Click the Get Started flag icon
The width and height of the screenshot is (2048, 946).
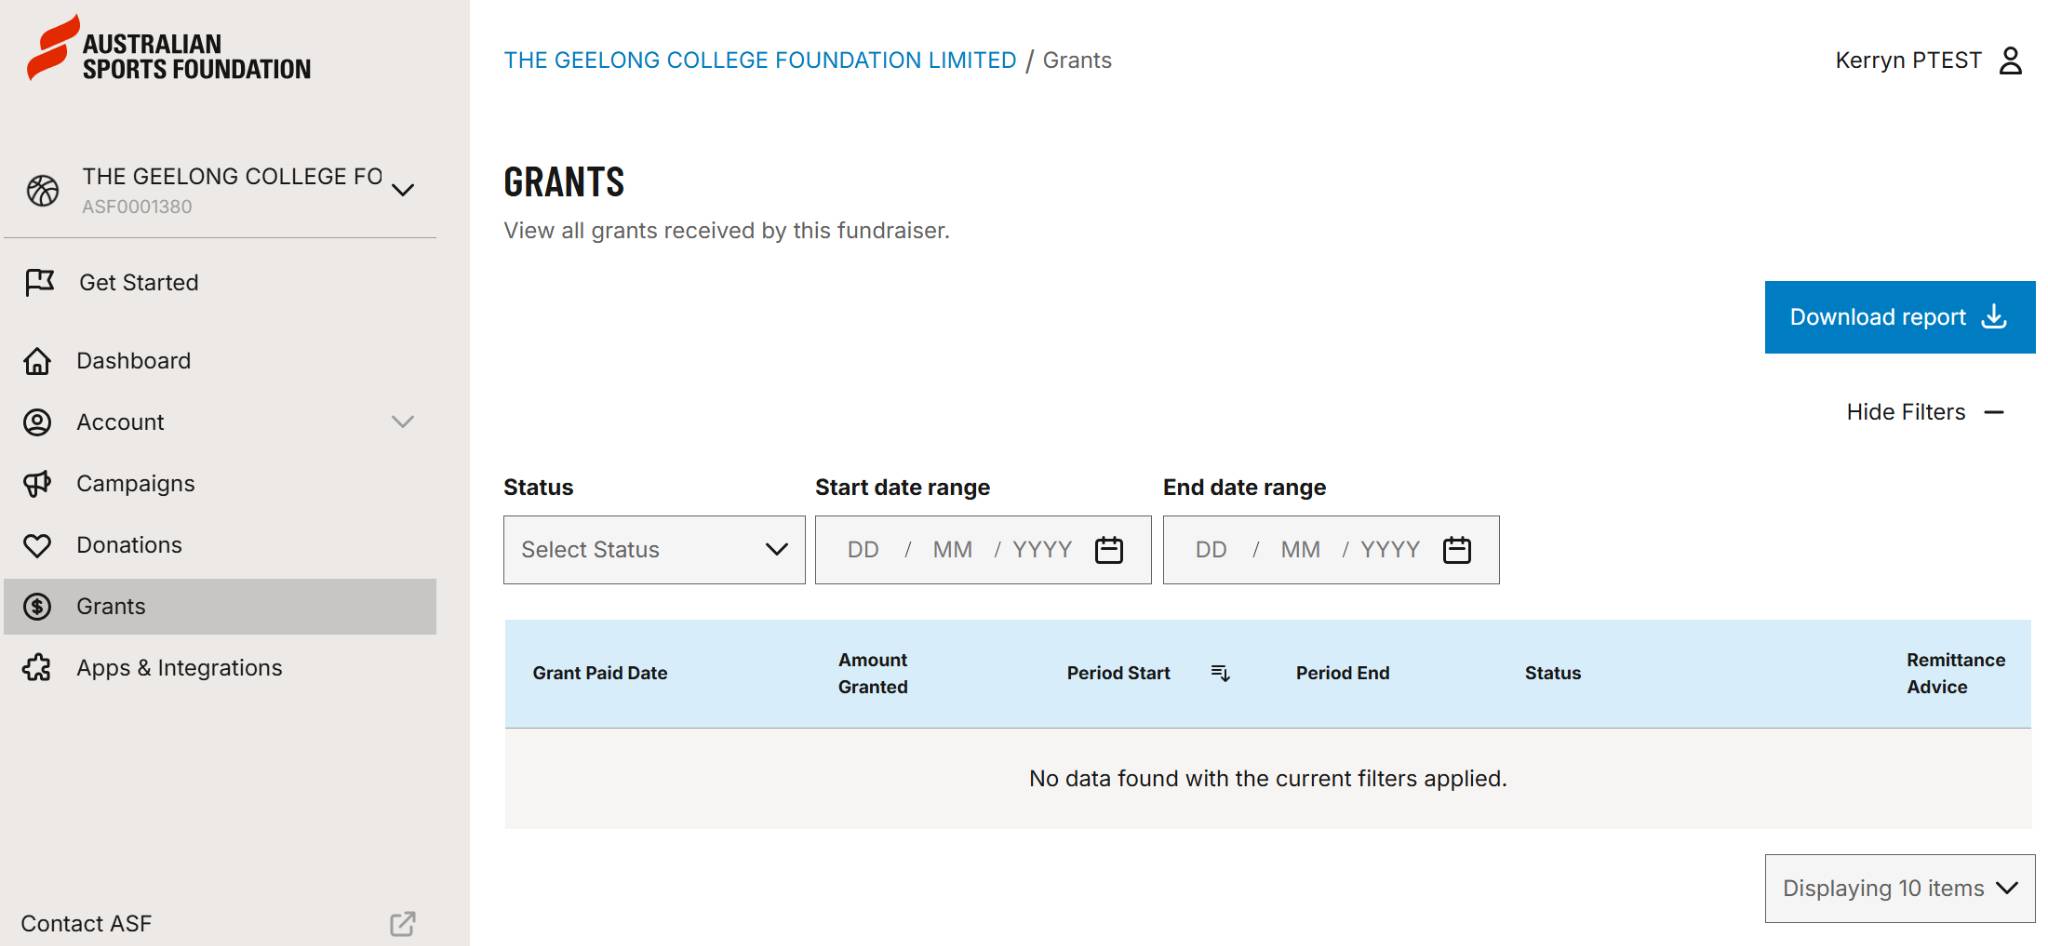pos(39,283)
